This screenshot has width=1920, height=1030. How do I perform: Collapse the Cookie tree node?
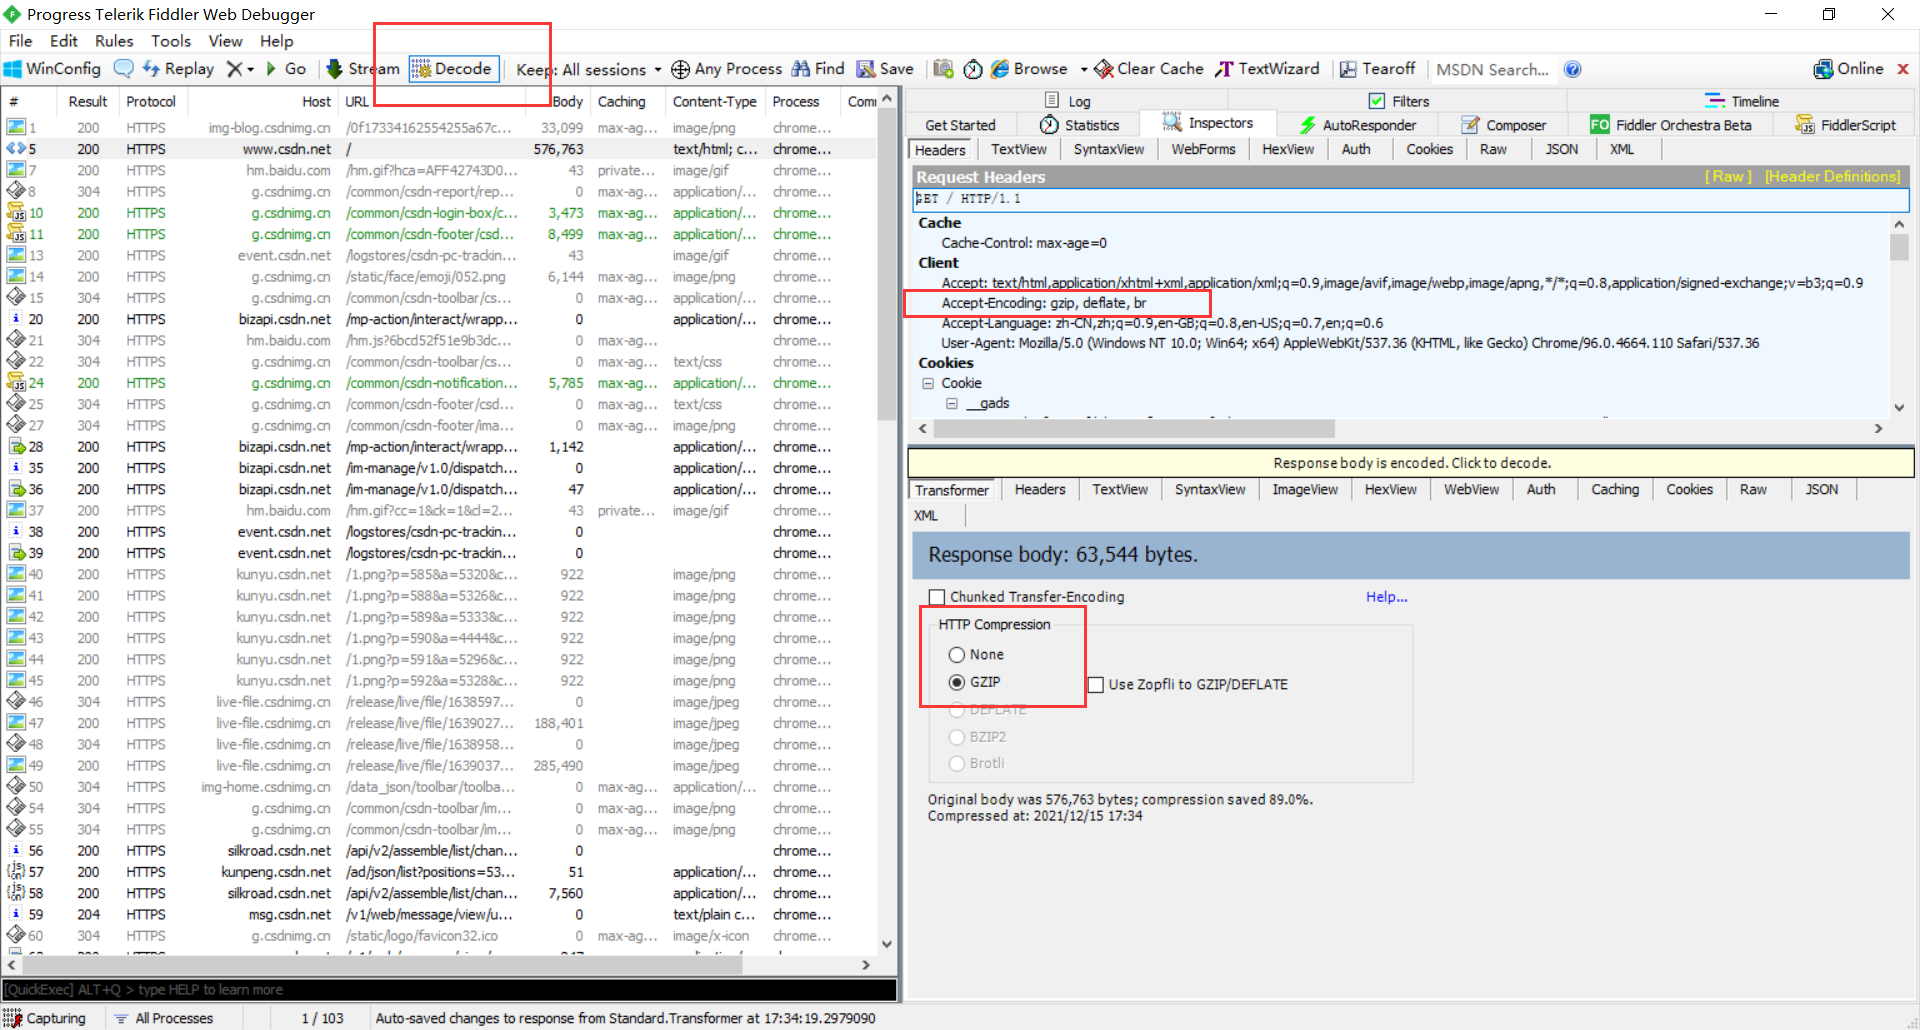pyautogui.click(x=928, y=383)
